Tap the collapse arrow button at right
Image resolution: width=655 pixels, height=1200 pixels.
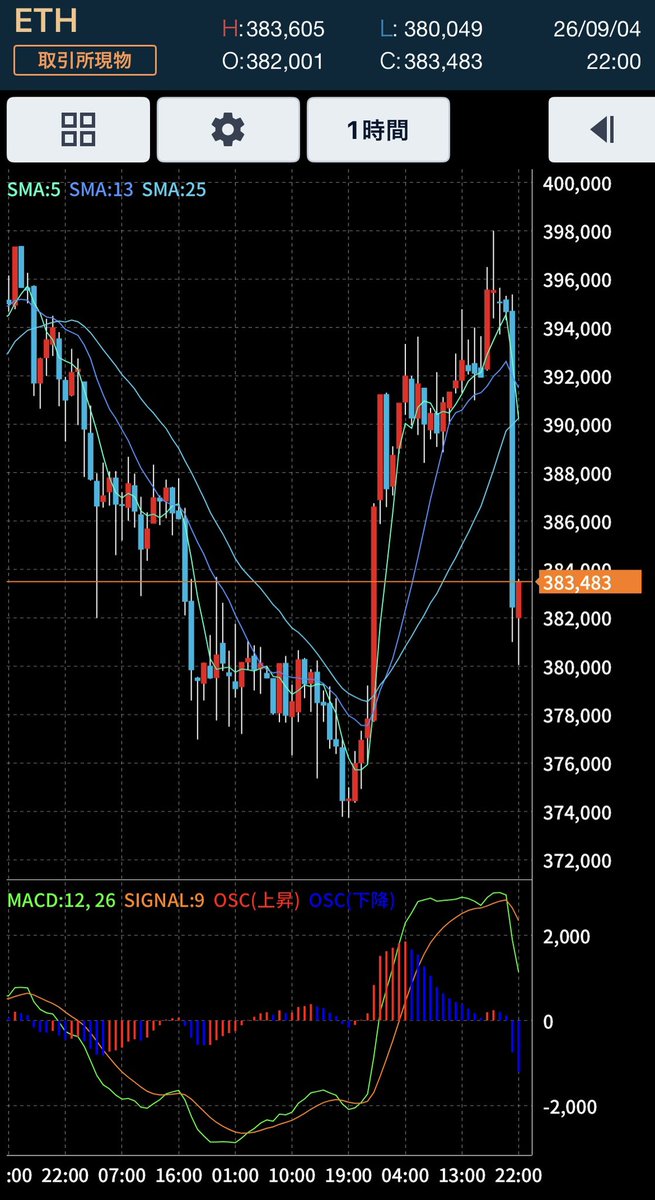(602, 129)
